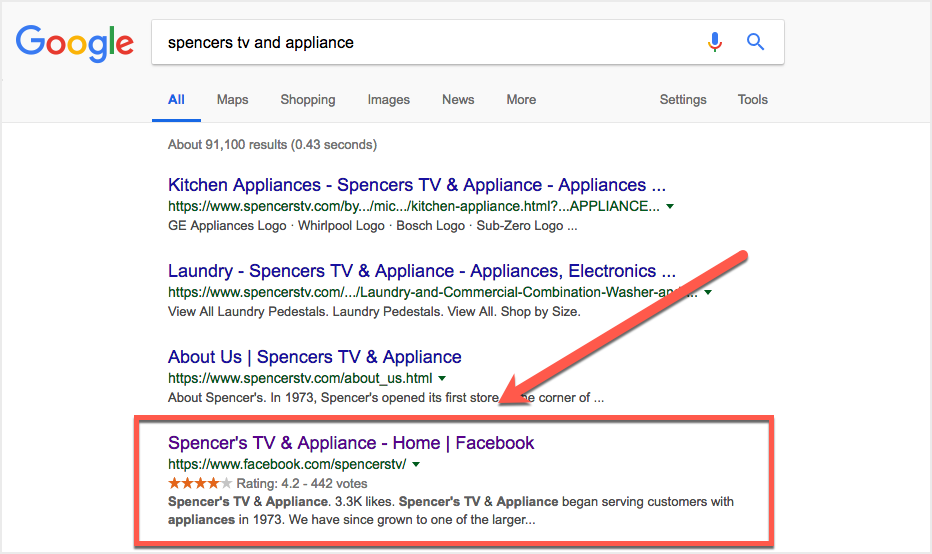Open the Spencer's Facebook Home result
Screen dimensions: 932x554
[x=351, y=443]
